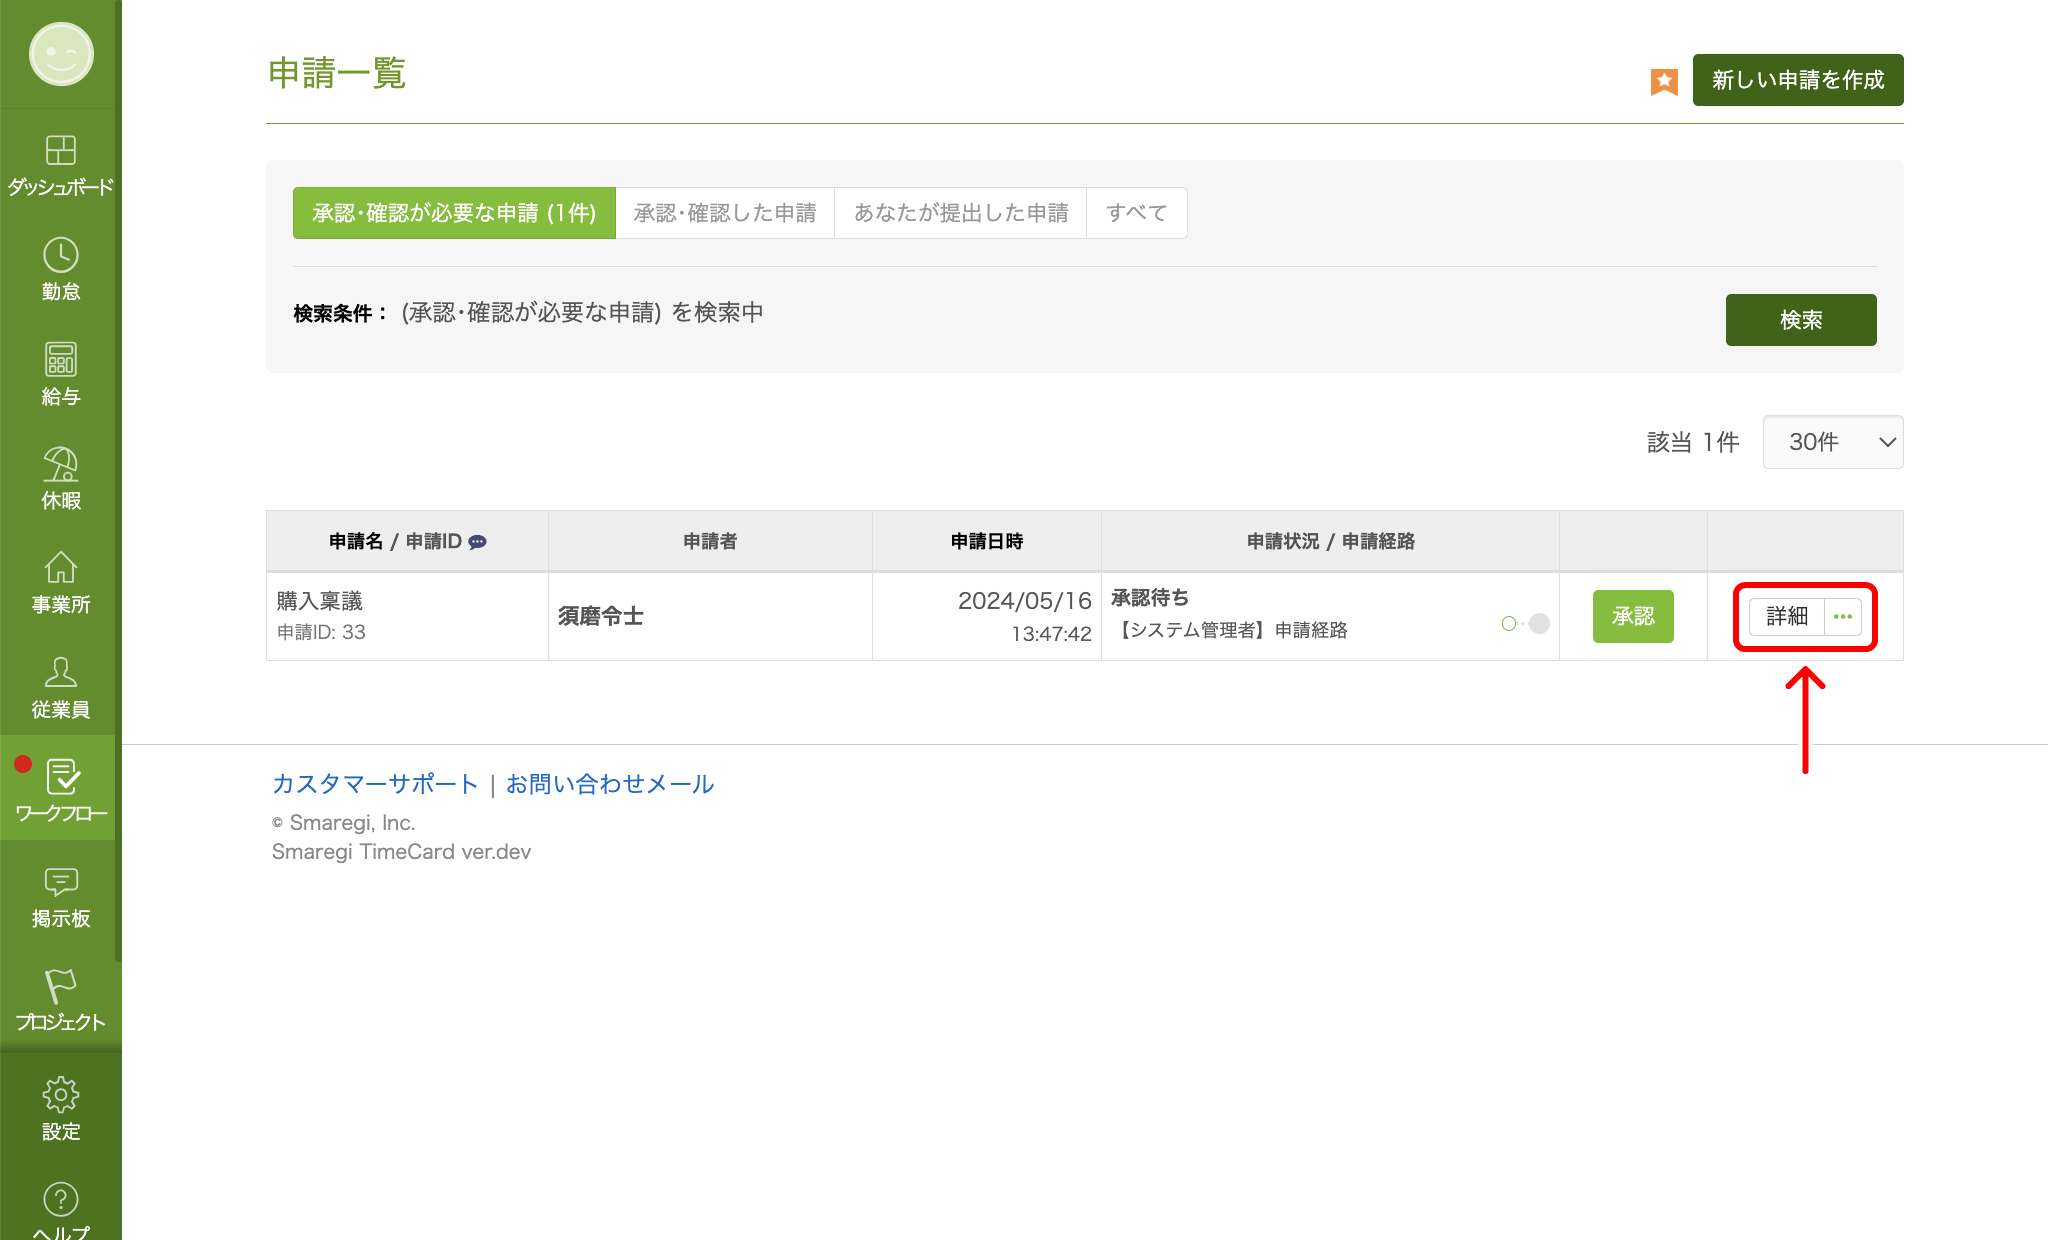Open the 従業員 person icon
The height and width of the screenshot is (1240, 2048).
pos(61,672)
